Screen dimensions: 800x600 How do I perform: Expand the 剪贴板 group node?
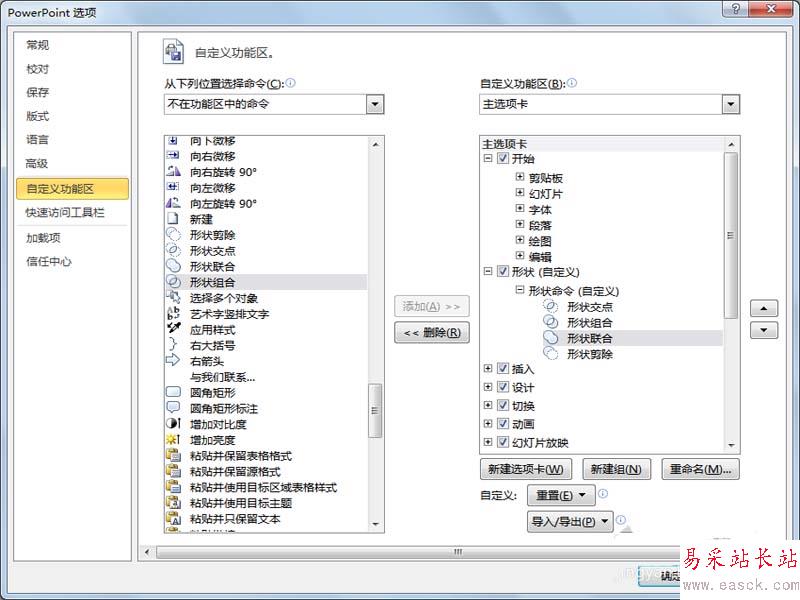coord(519,177)
